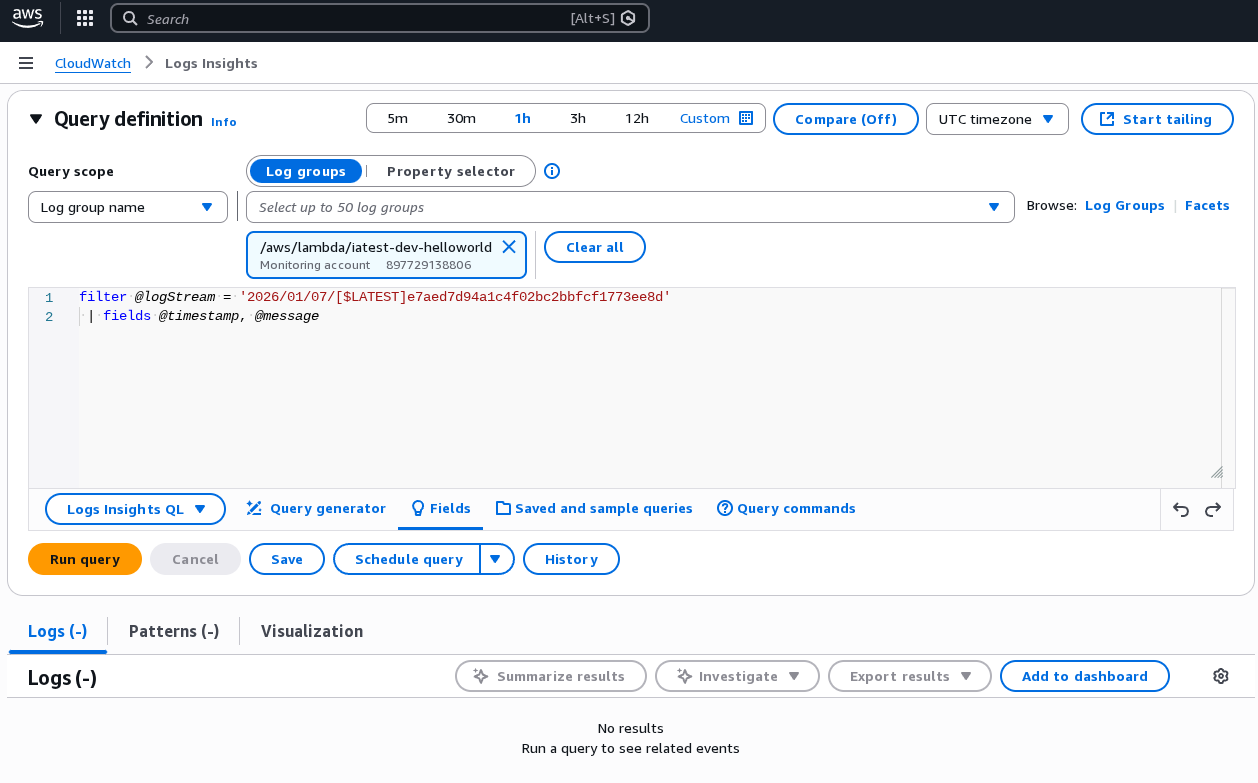This screenshot has height=783, width=1258.
Task: Click the query editor resize handle
Action: coord(1216,472)
